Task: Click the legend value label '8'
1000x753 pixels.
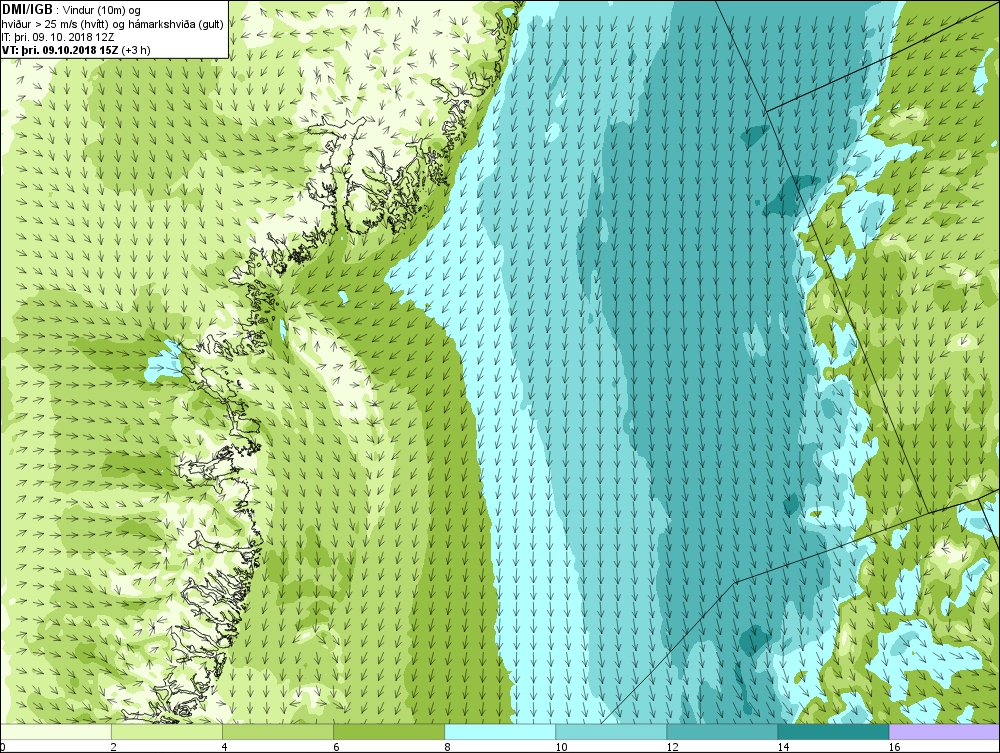Action: click(447, 747)
